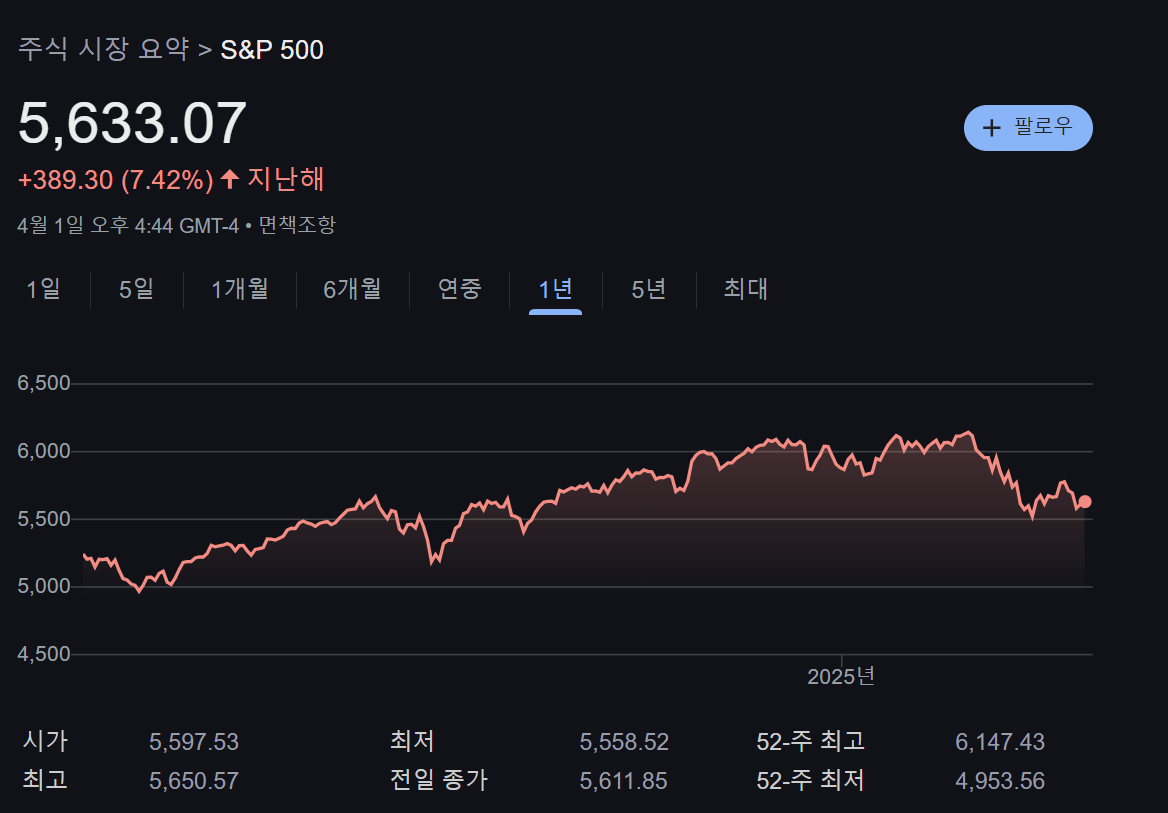This screenshot has width=1168, height=813.
Task: Click the 최저 label above 전일 종가
Action: [413, 741]
